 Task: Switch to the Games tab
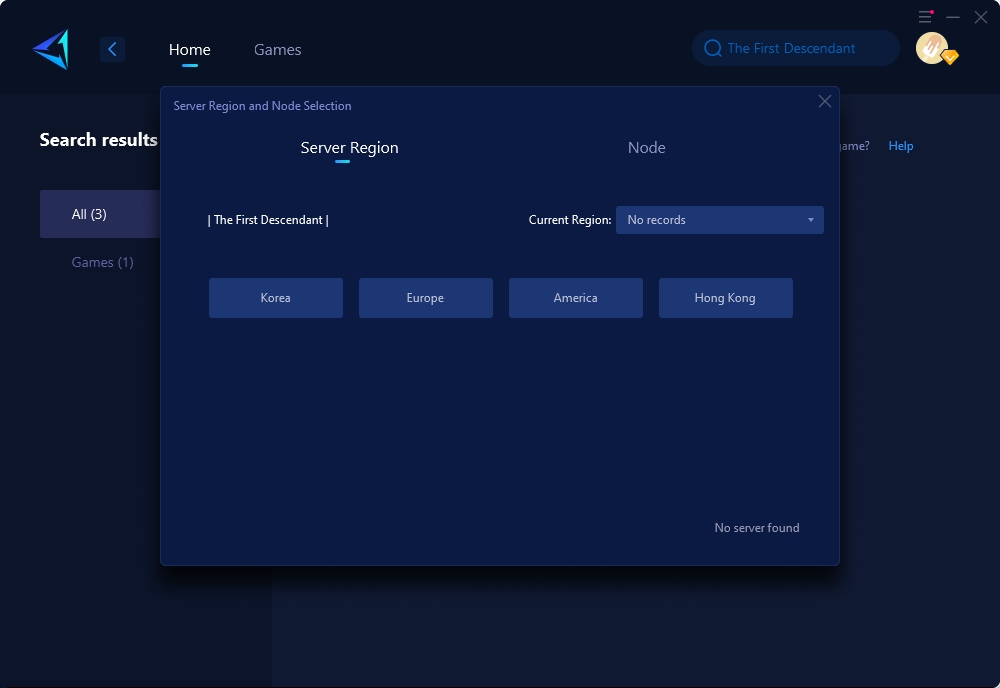point(277,50)
